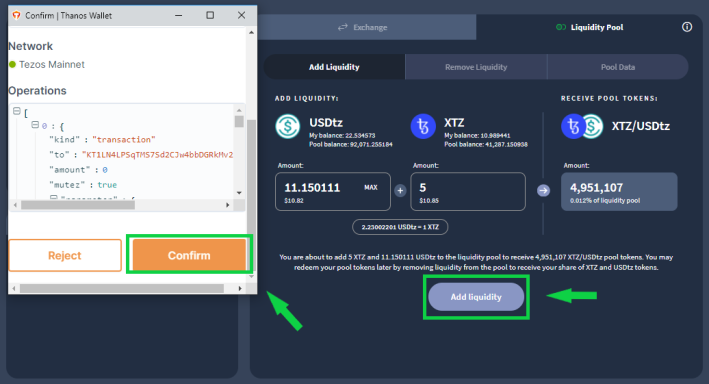Click the XTZ/USDtz pool token pair icon

(582, 126)
